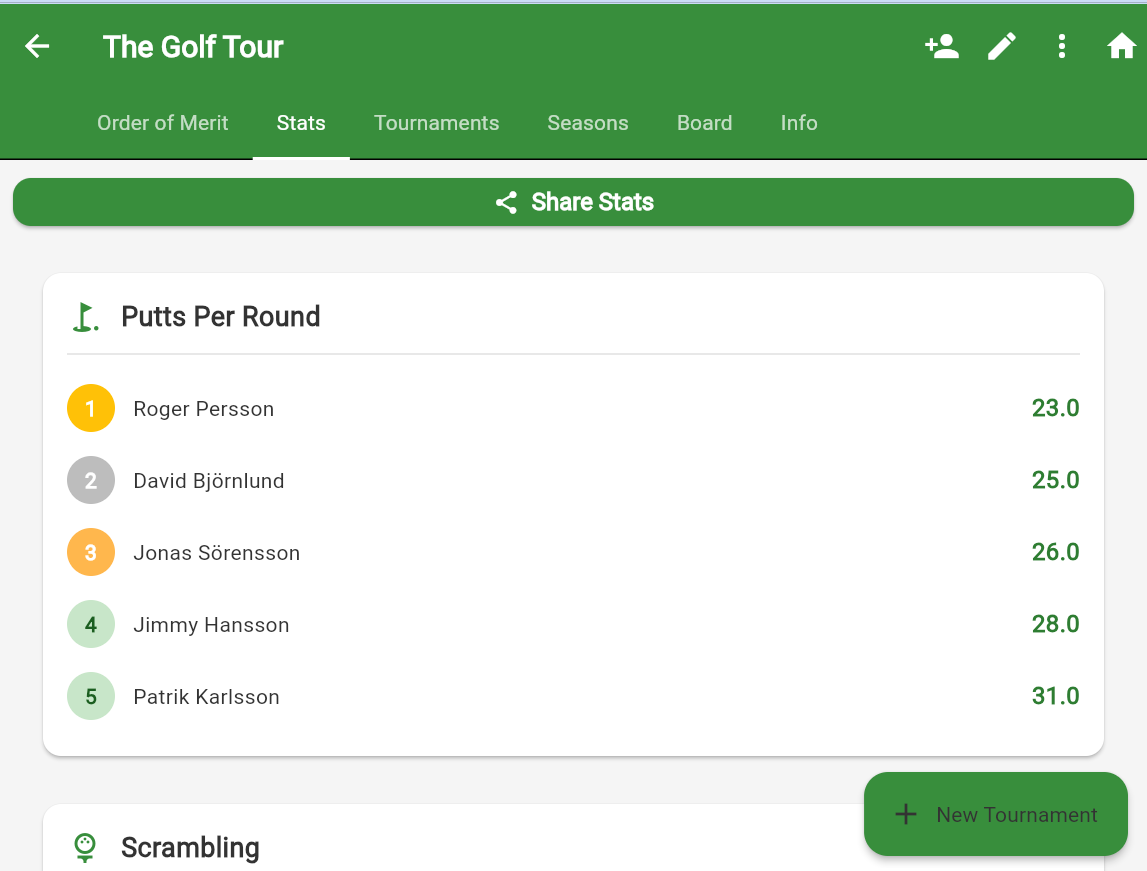Click the pencil edit icon
Screen dimensions: 1147x871
(x=1002, y=47)
